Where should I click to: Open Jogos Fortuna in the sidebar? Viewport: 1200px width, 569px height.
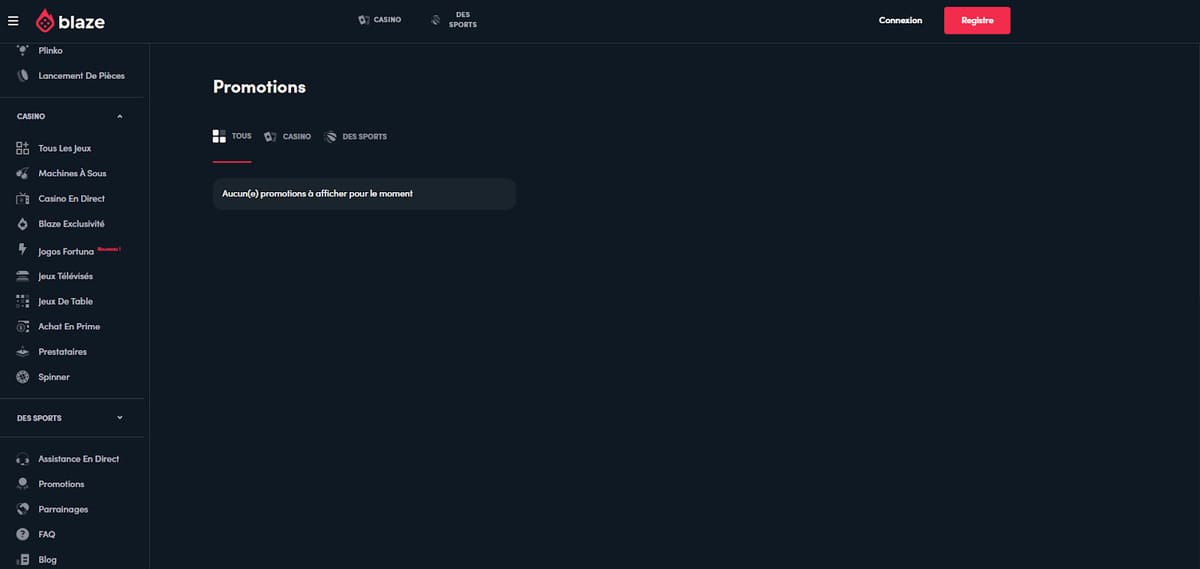65,252
